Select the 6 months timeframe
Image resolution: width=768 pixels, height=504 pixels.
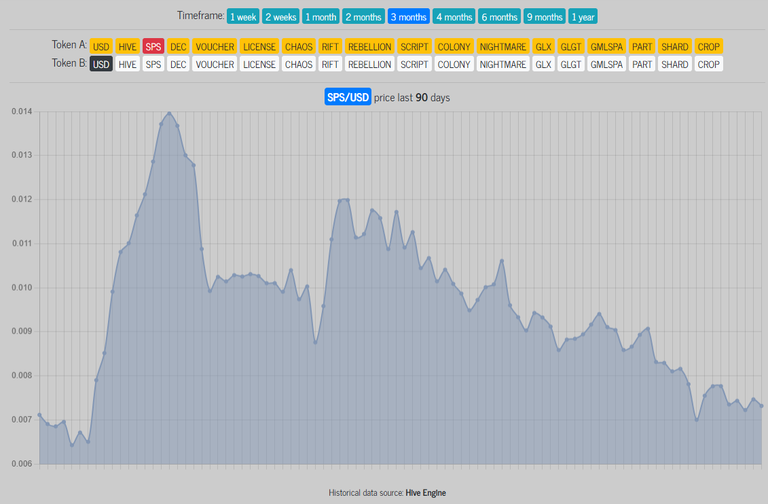499,17
